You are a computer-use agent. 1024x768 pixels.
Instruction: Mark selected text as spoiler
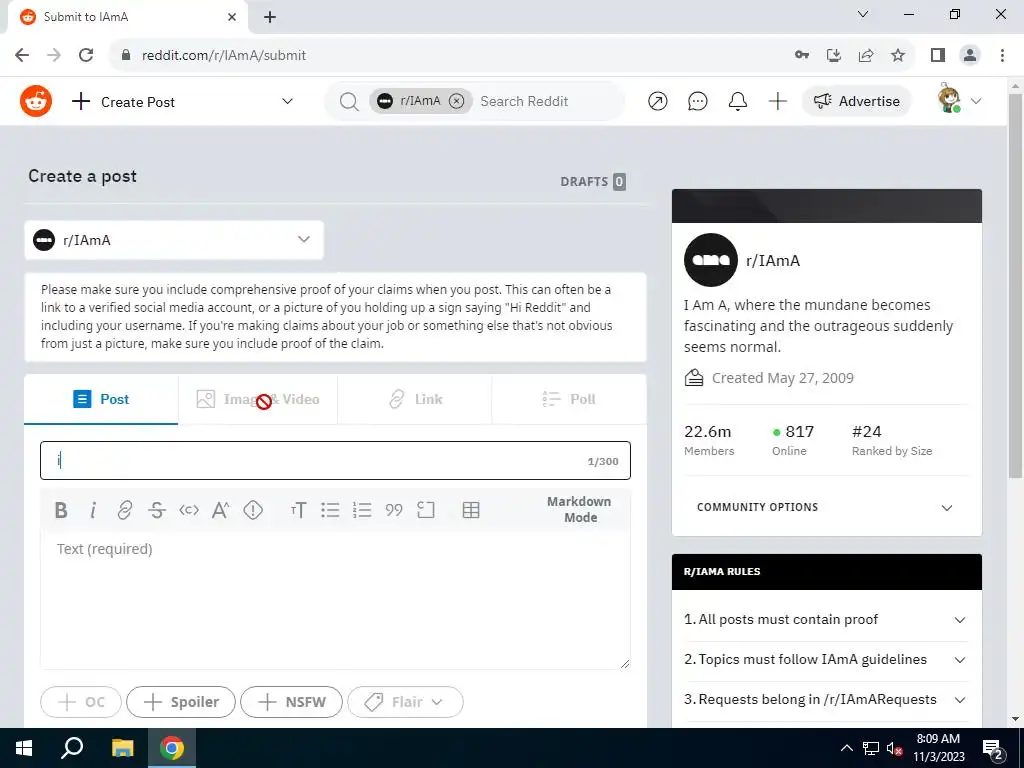(x=253, y=510)
